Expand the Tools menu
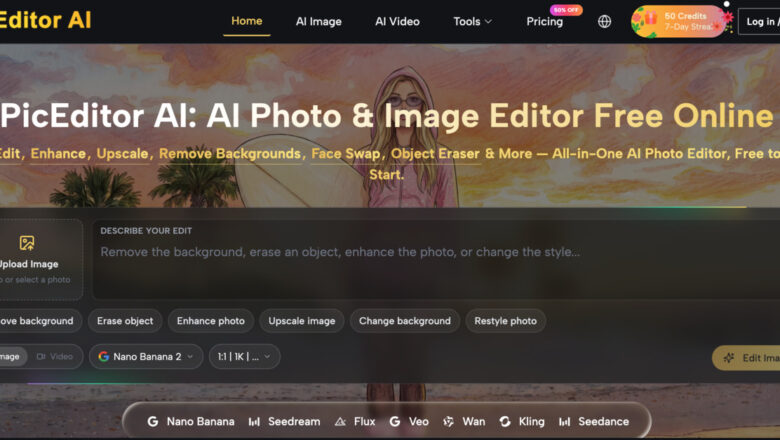This screenshot has height=440, width=780. tap(472, 21)
